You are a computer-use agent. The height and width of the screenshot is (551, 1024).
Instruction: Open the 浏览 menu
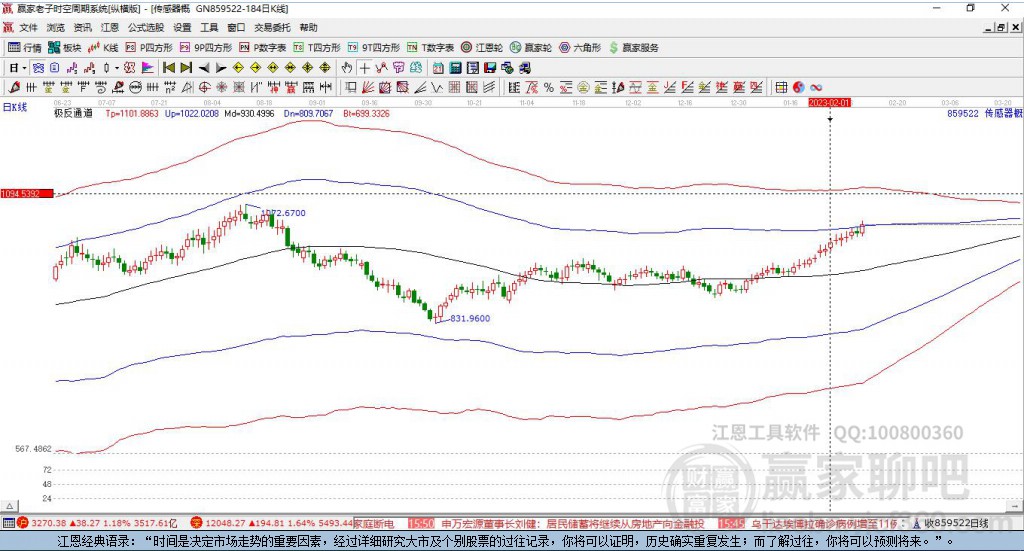click(56, 27)
